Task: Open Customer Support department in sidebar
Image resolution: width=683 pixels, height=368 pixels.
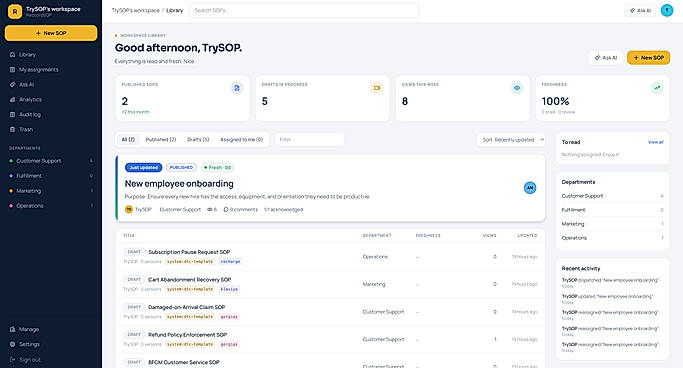Action: 51,161
